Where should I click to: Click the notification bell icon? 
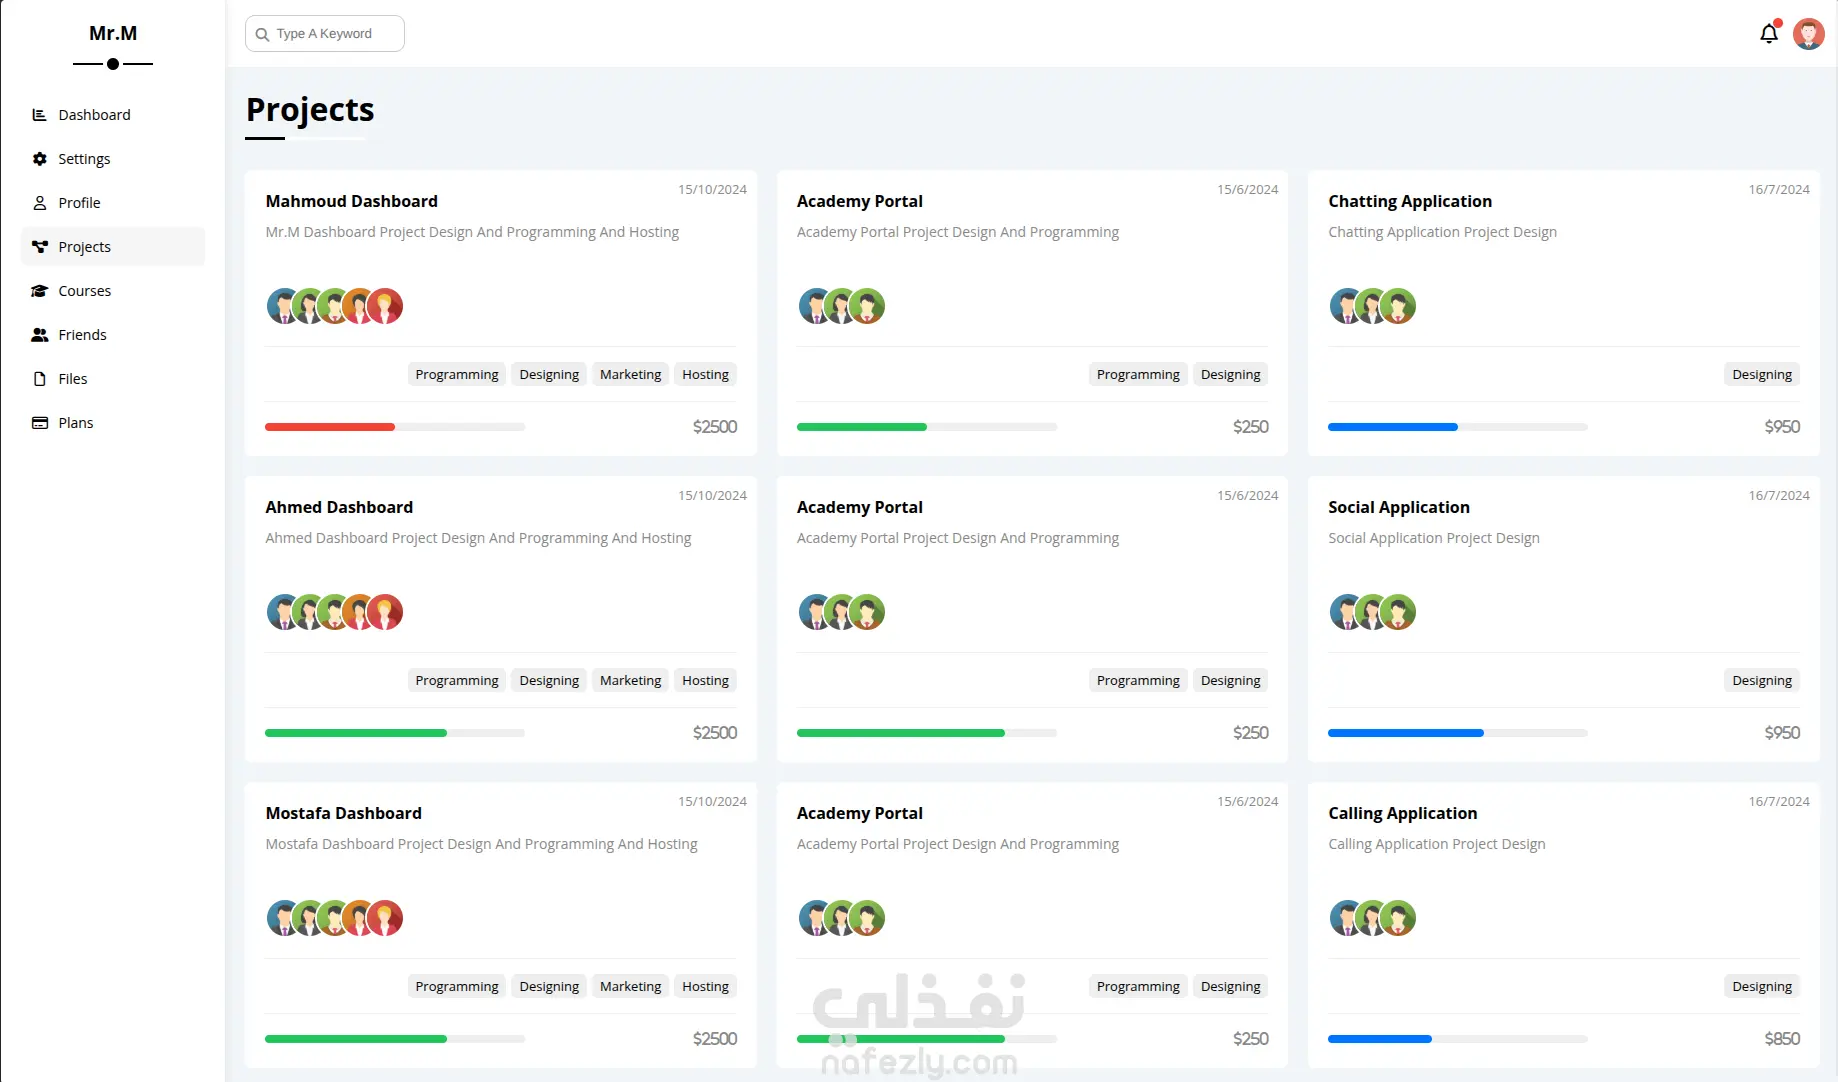[1768, 34]
